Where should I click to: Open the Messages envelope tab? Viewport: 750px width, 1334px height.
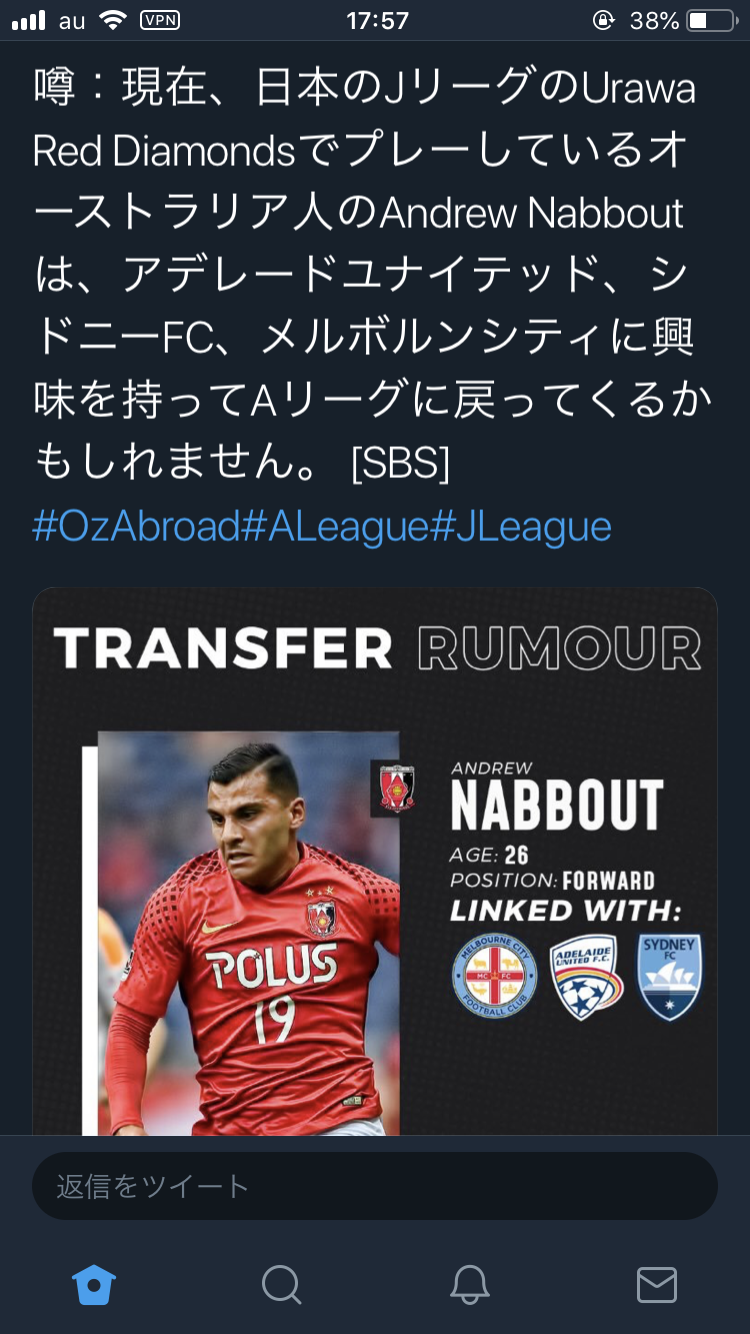coord(657,1284)
